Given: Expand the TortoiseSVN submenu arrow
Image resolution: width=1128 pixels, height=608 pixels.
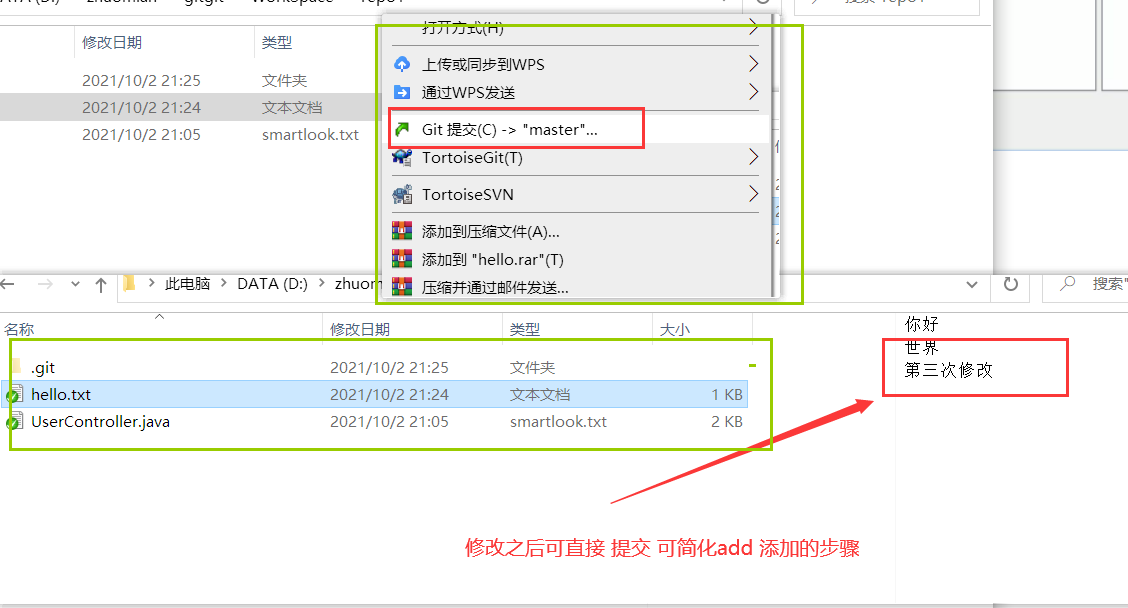Looking at the screenshot, I should [753, 194].
